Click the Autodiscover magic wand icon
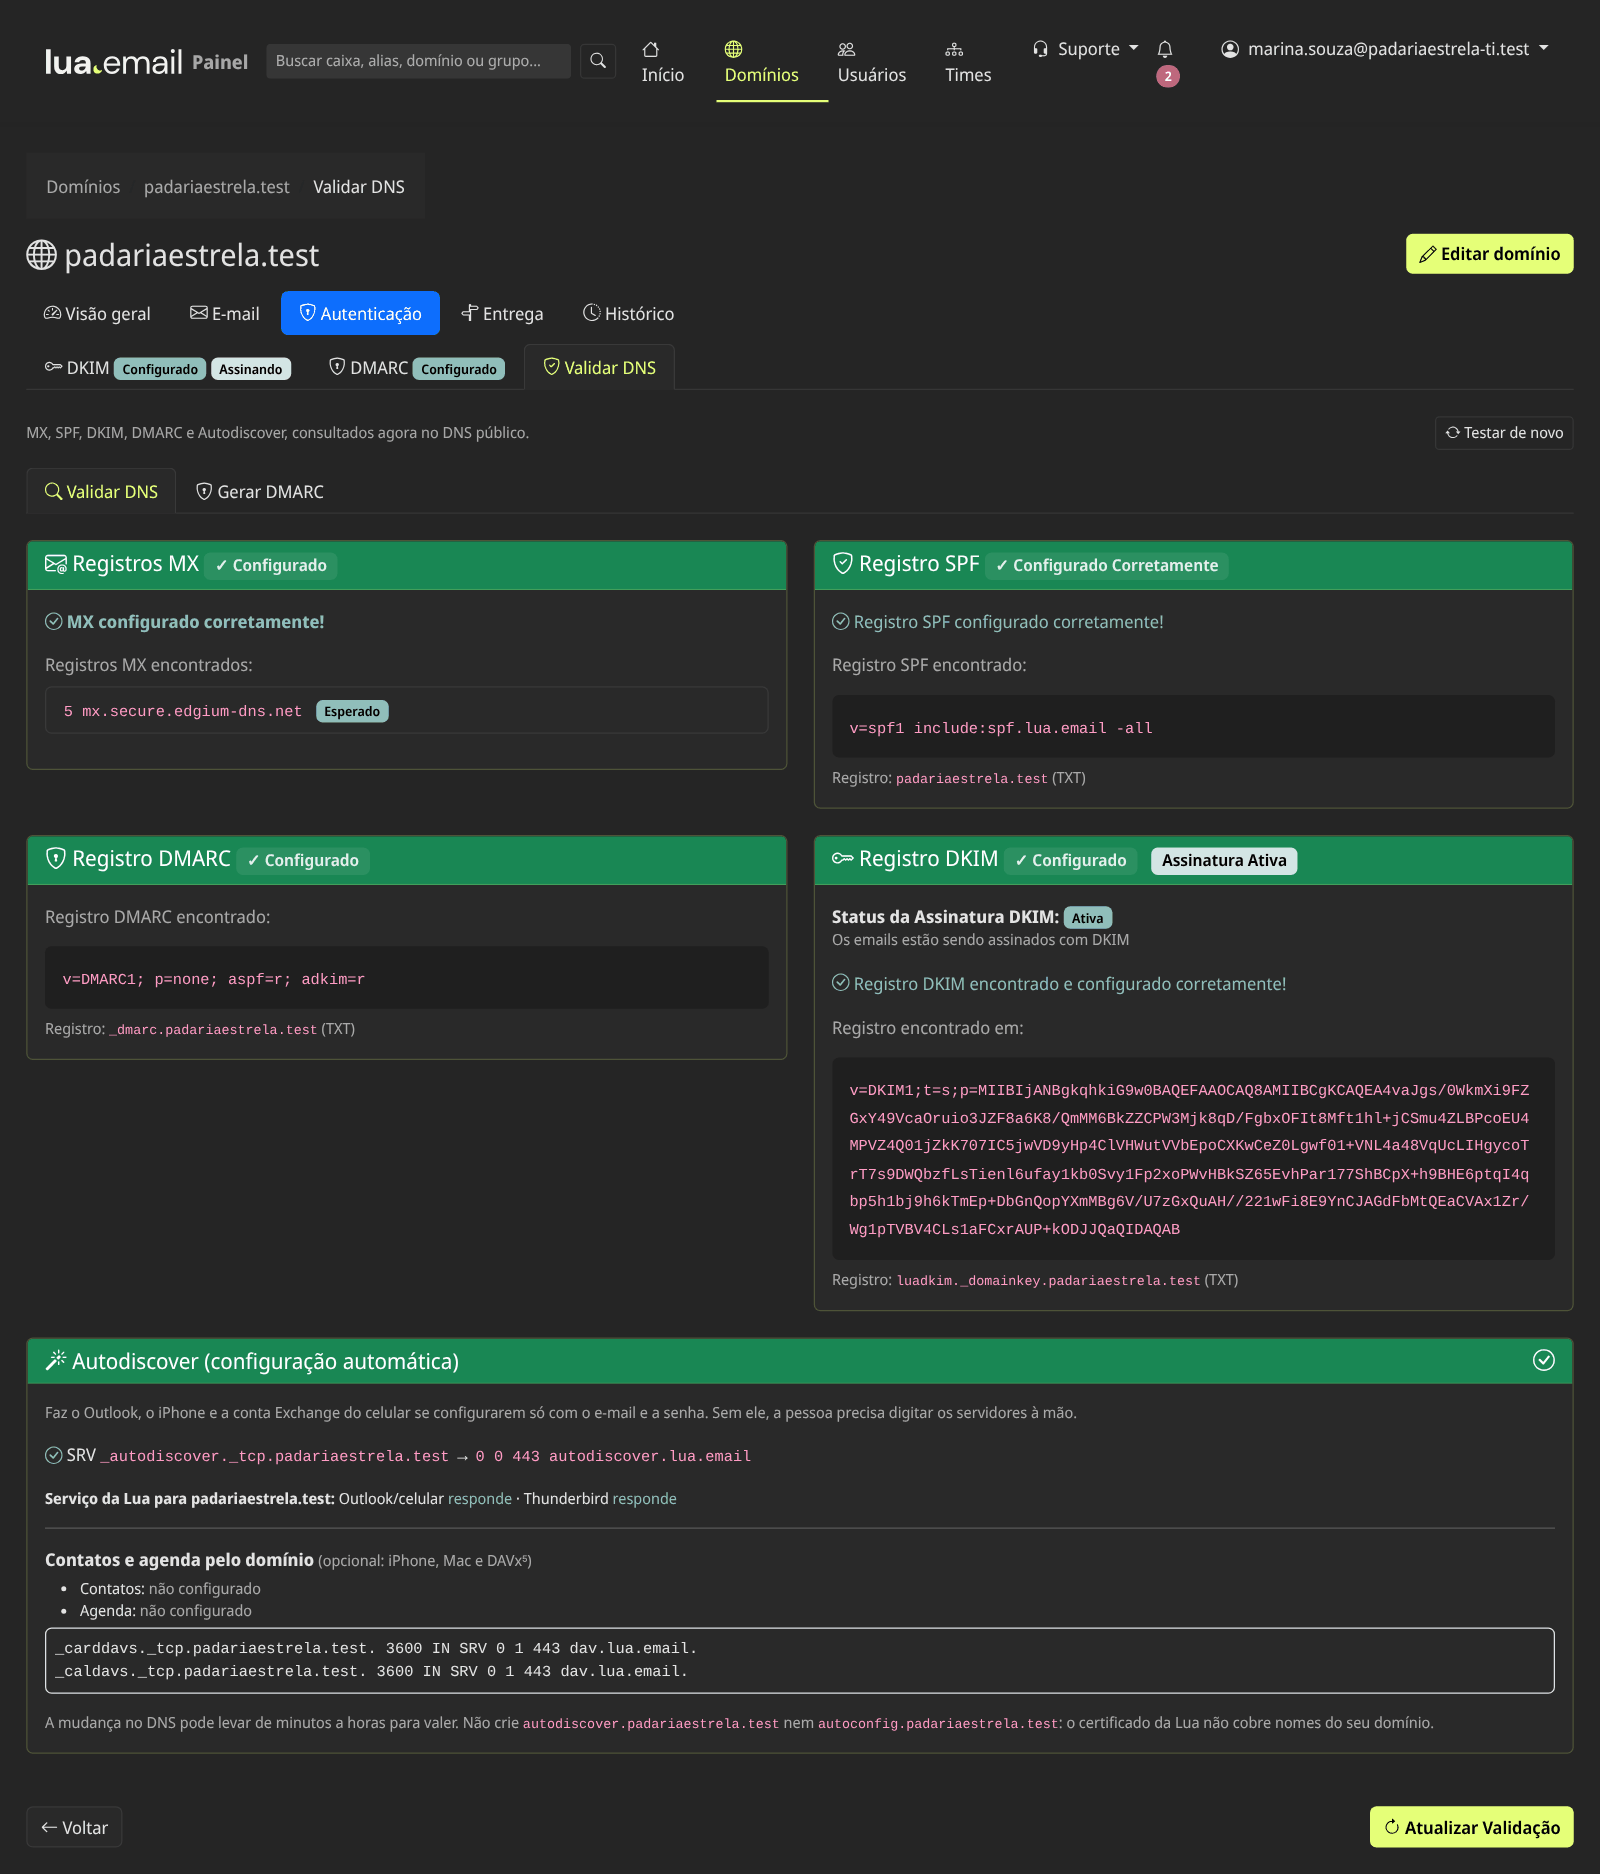This screenshot has height=1874, width=1600. coord(56,1360)
